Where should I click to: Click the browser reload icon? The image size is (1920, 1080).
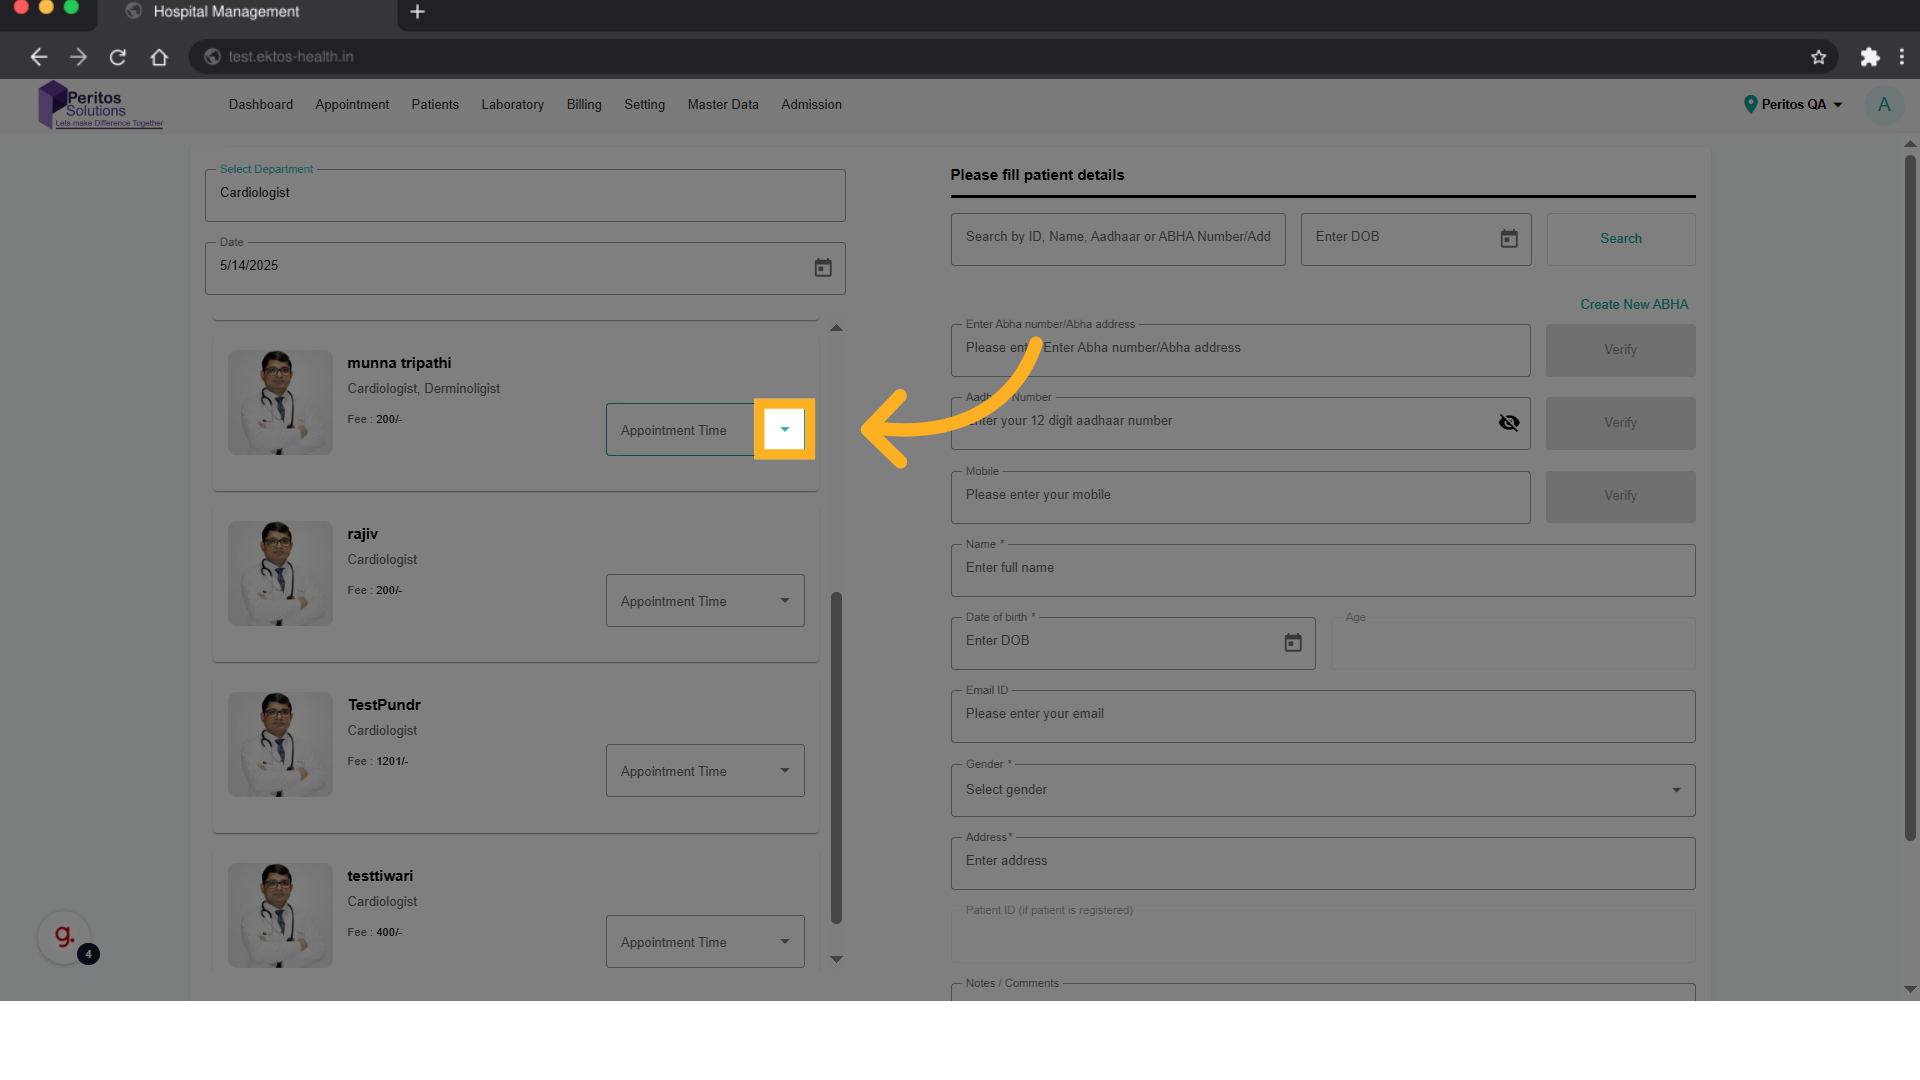point(118,57)
